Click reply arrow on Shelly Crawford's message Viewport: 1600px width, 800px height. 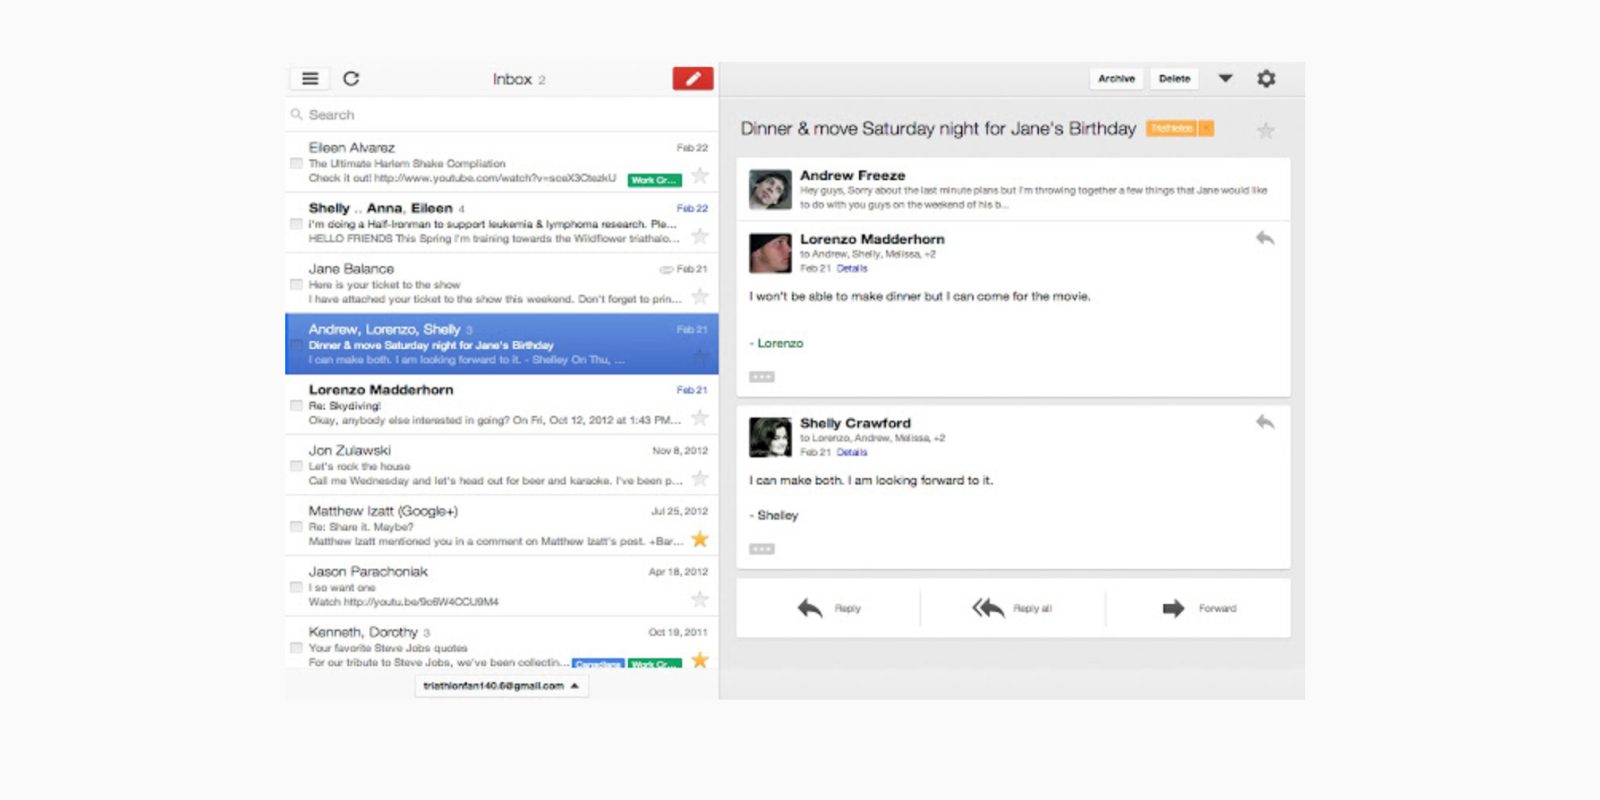coord(1265,422)
